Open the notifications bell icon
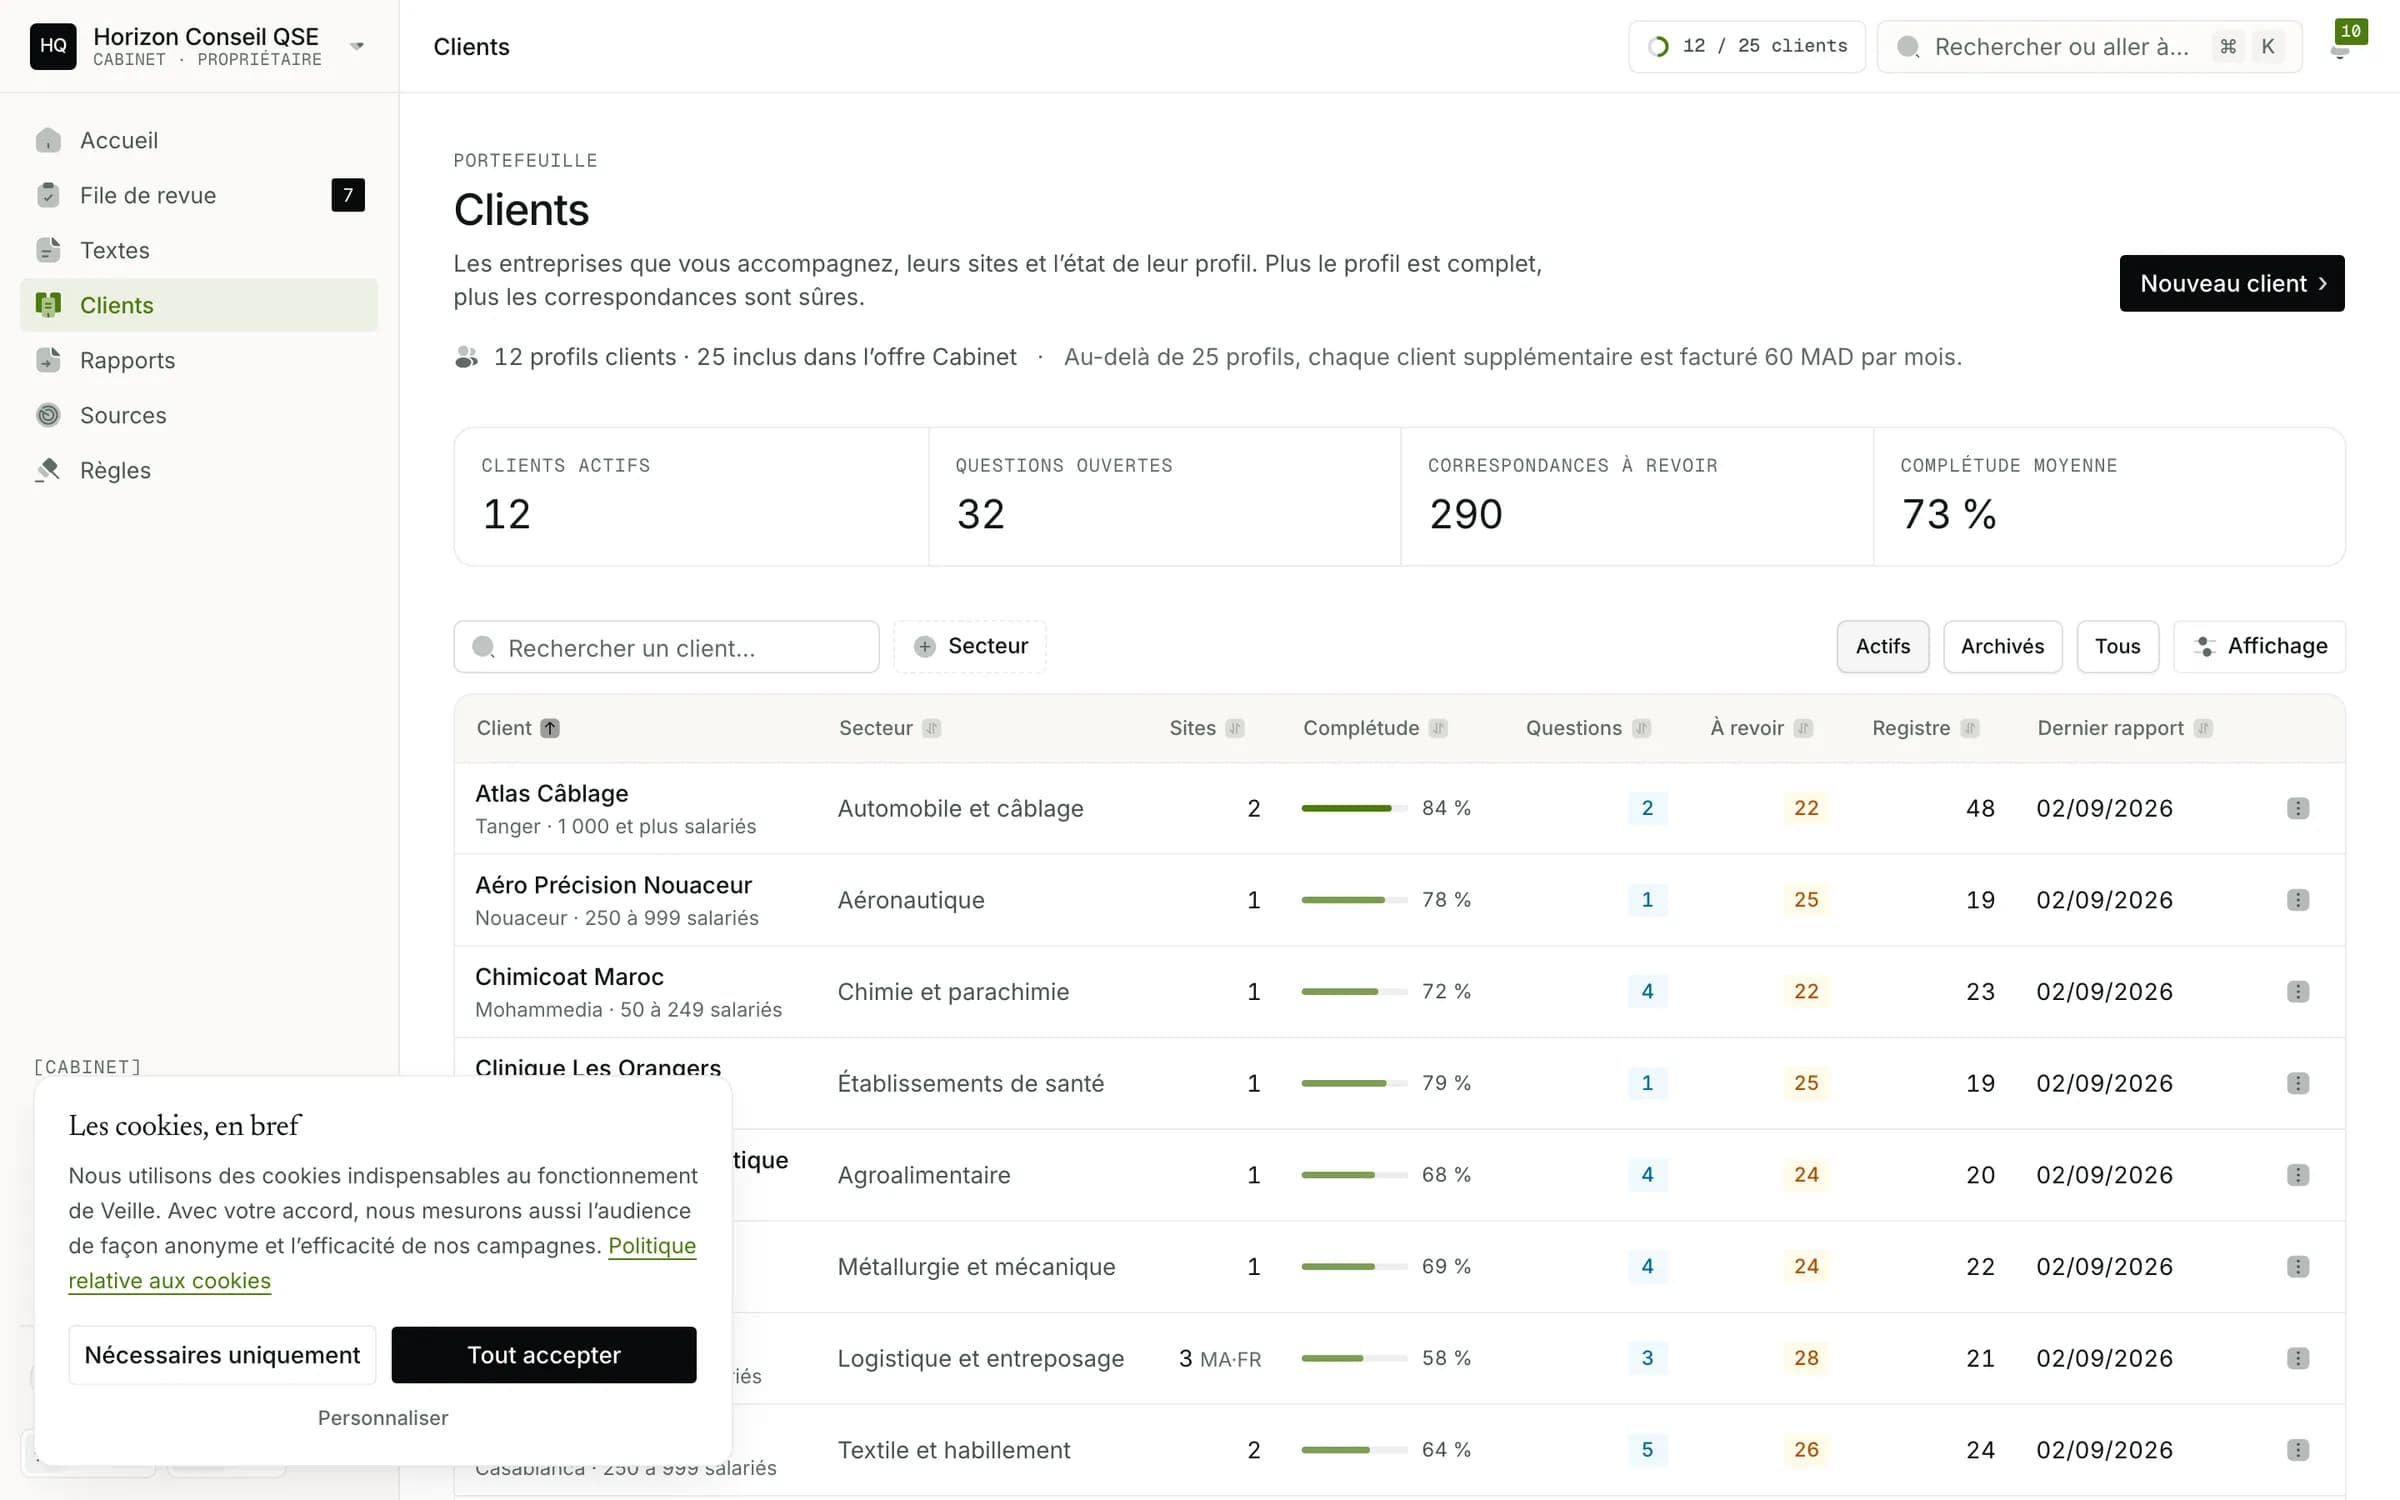 pyautogui.click(x=2340, y=50)
